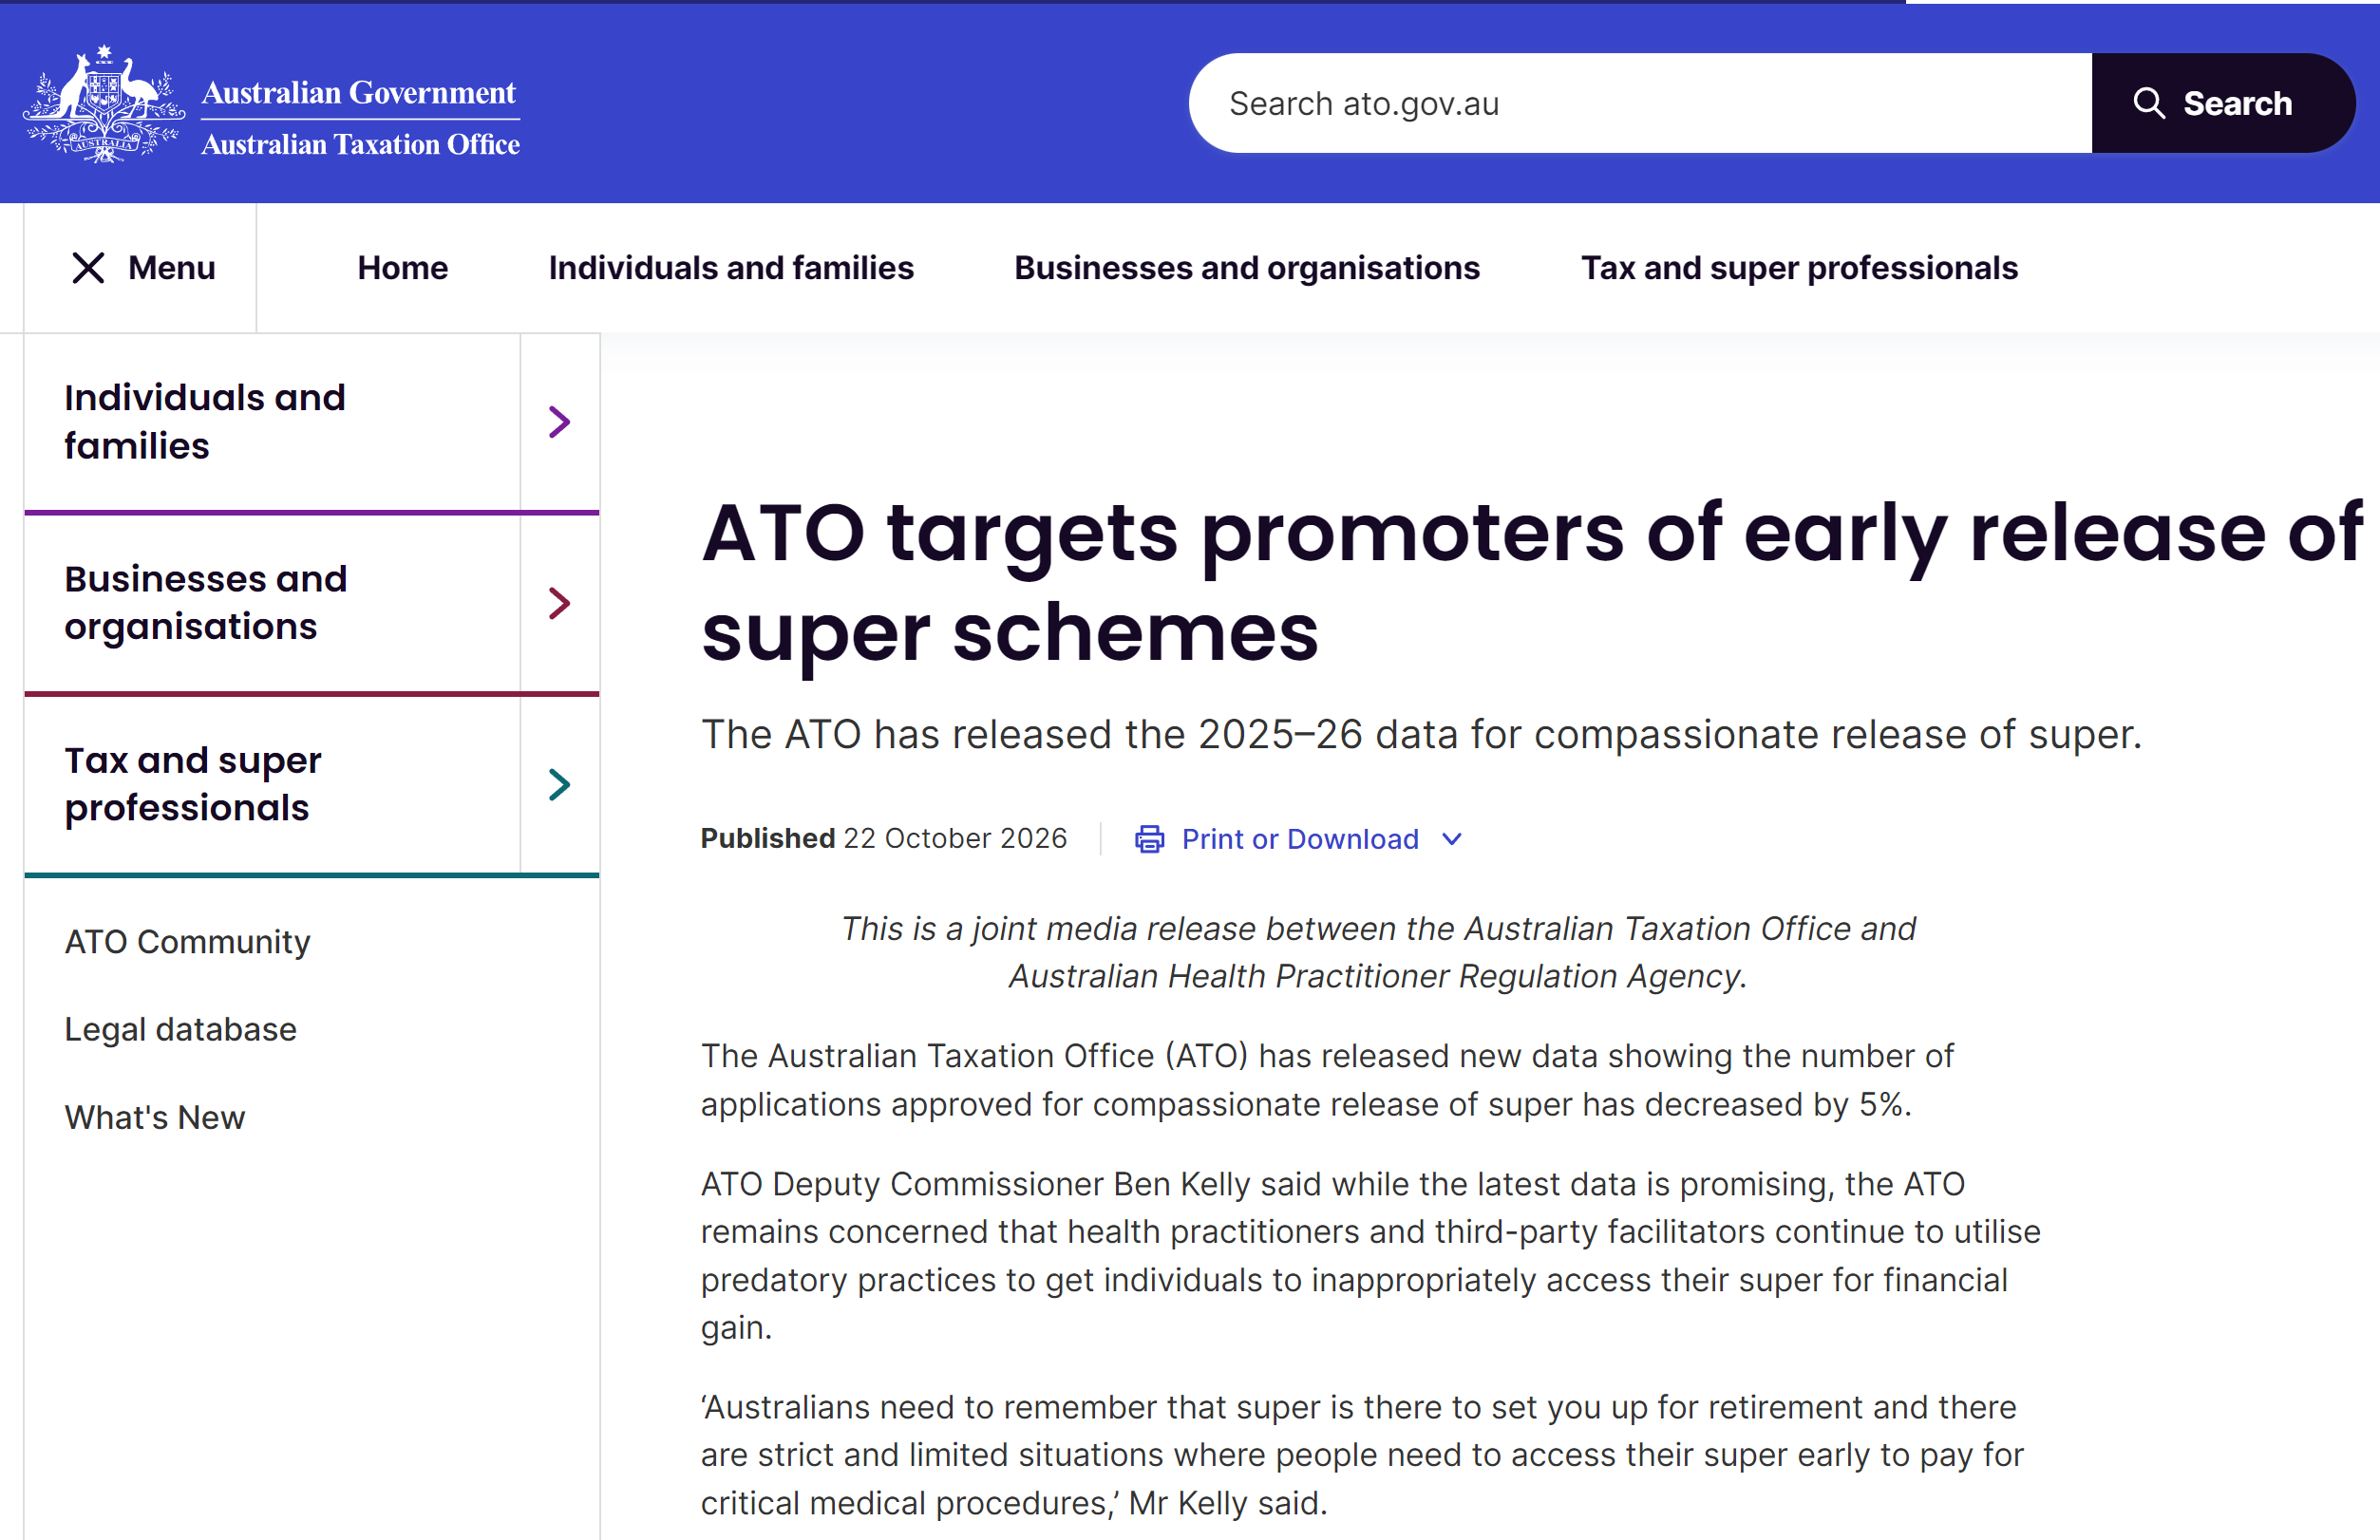
Task: Click the magnifying glass search icon
Action: (2149, 103)
